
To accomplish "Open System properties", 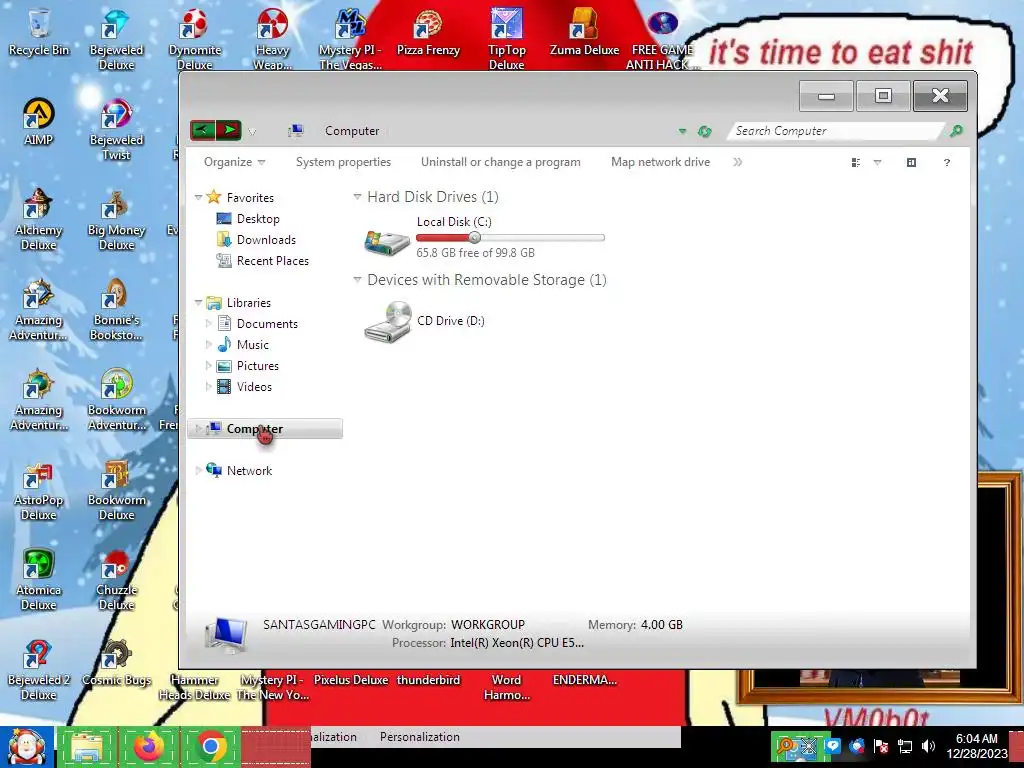I will [343, 162].
